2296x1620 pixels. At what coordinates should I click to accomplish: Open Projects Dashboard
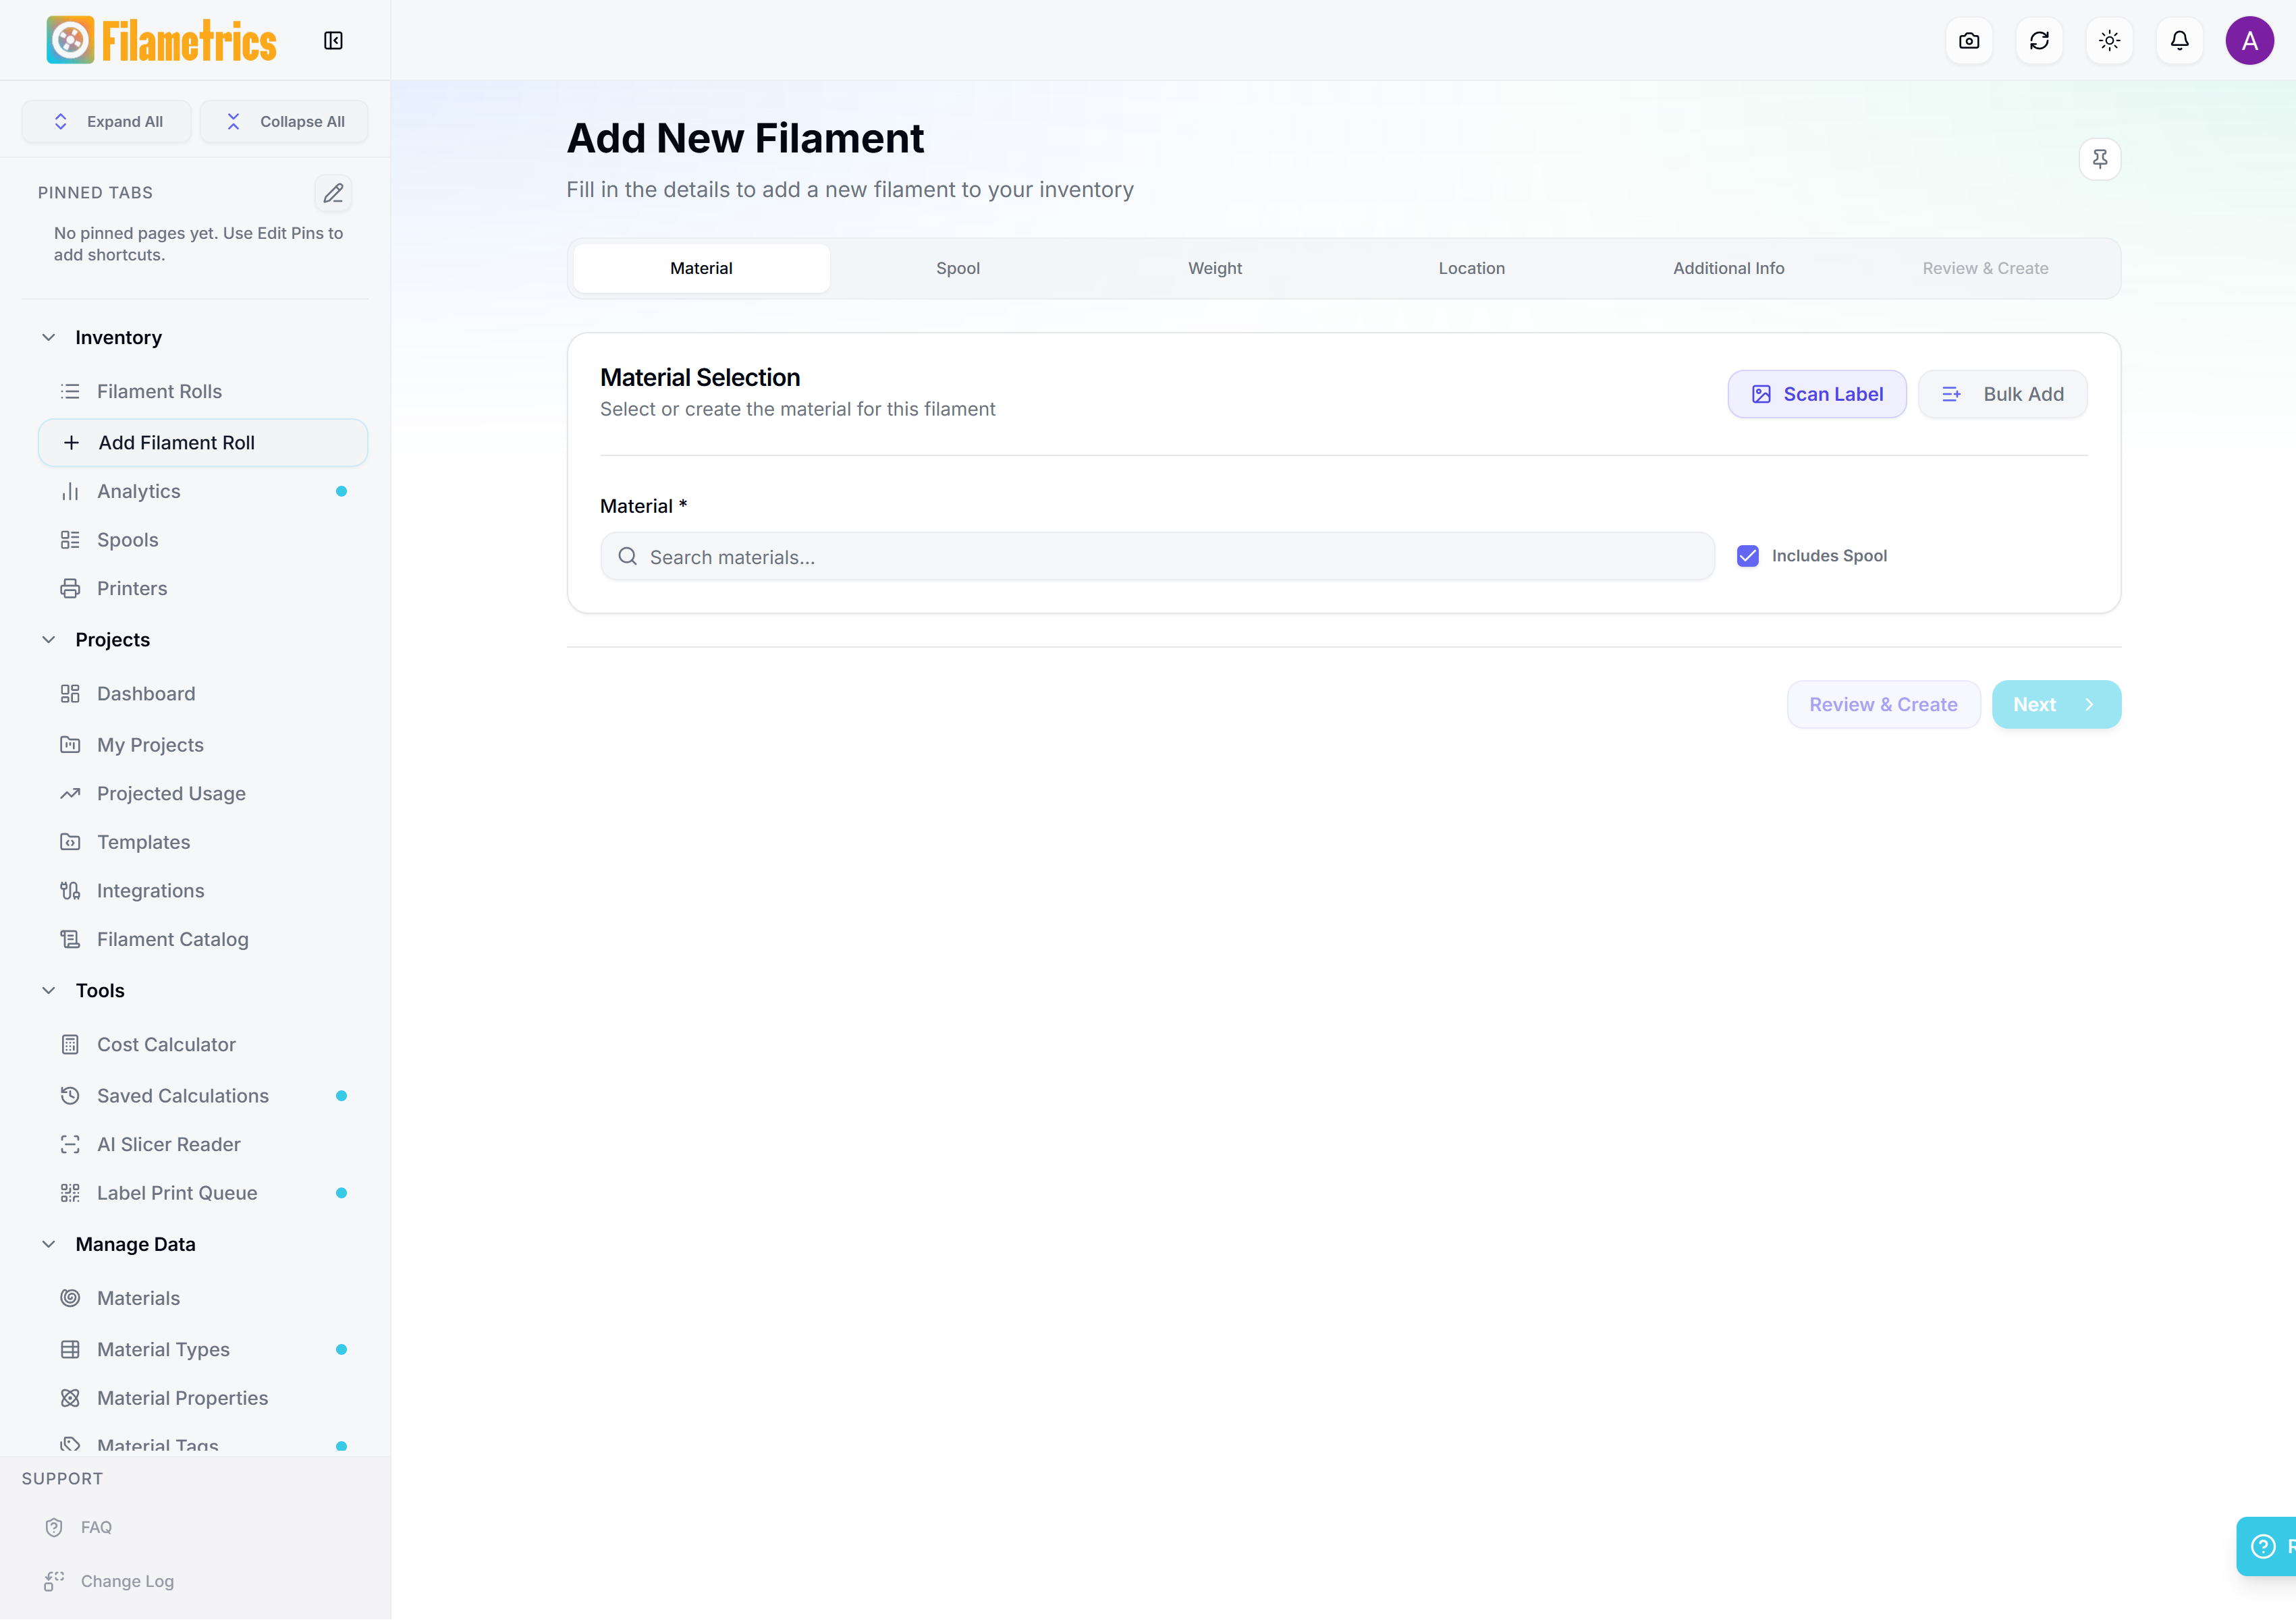(x=203, y=693)
